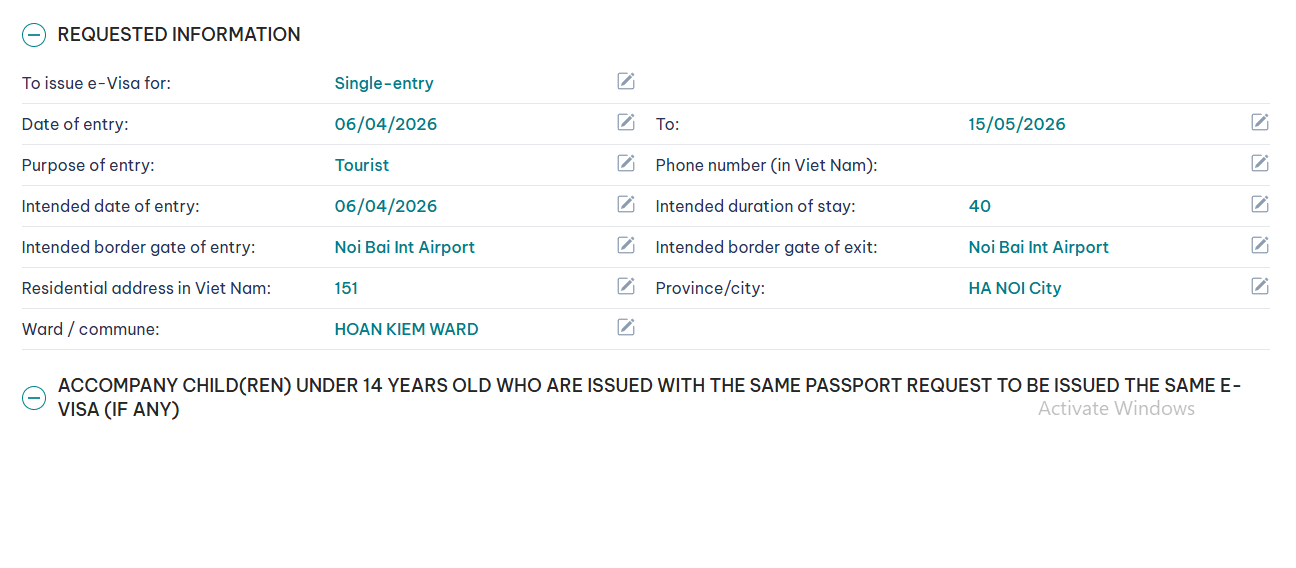Collapse the Accompany Children section

(34, 398)
